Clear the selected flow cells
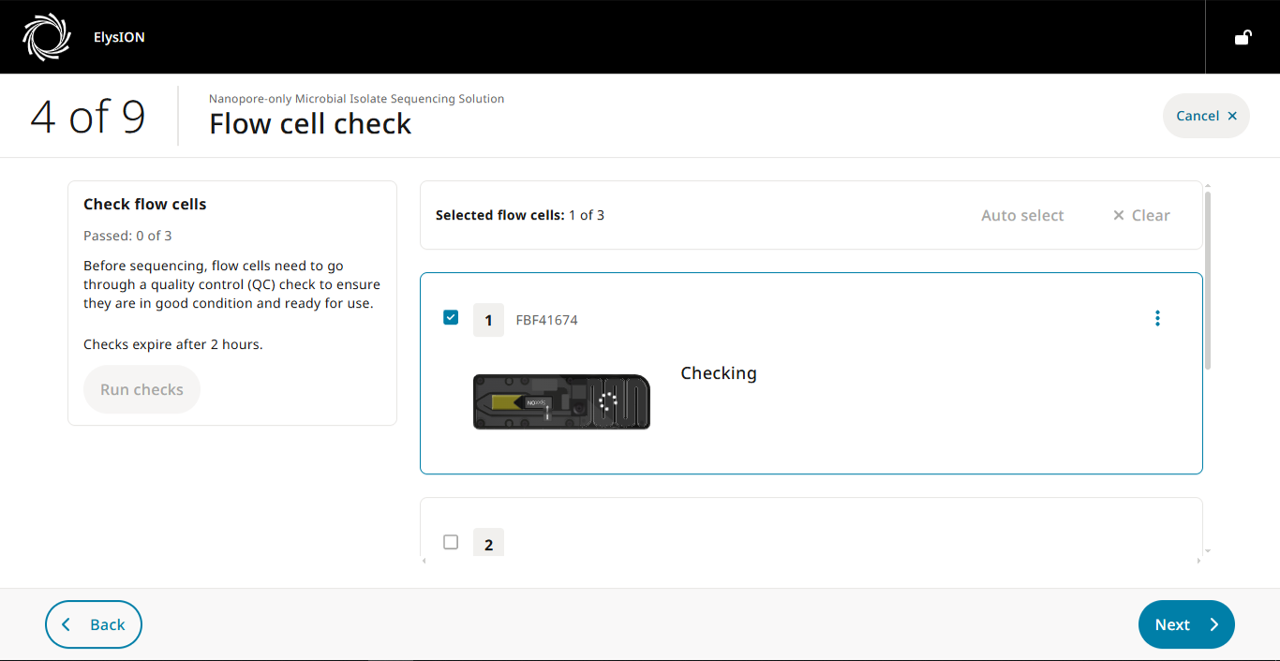The image size is (1280, 661). pos(1141,215)
